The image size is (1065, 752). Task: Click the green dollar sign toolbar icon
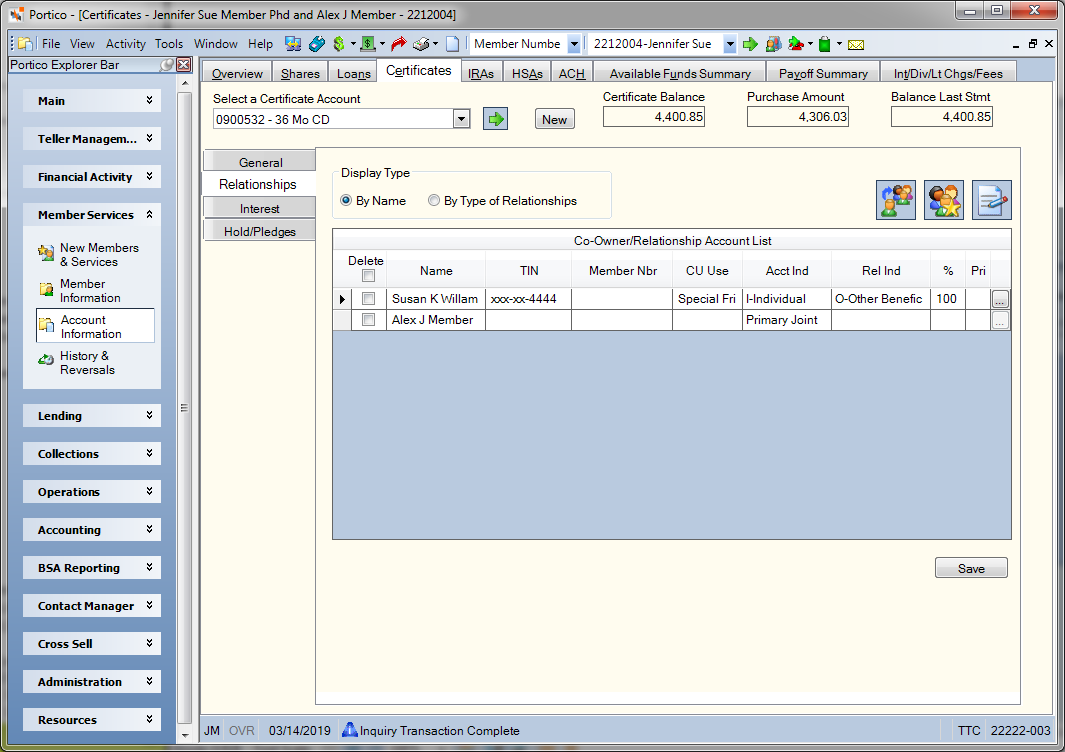(x=339, y=44)
